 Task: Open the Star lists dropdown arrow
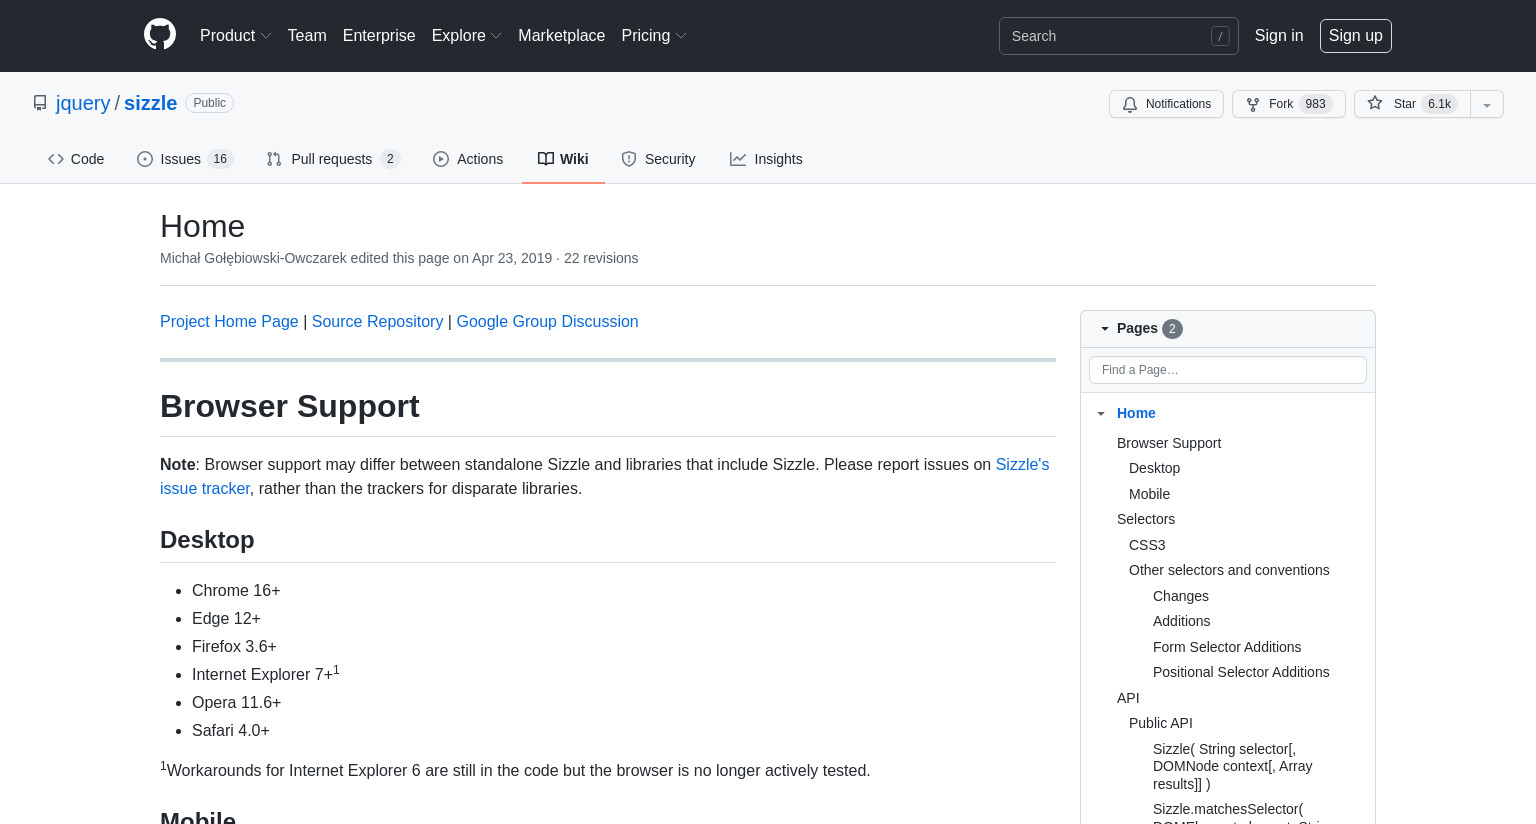tap(1487, 104)
